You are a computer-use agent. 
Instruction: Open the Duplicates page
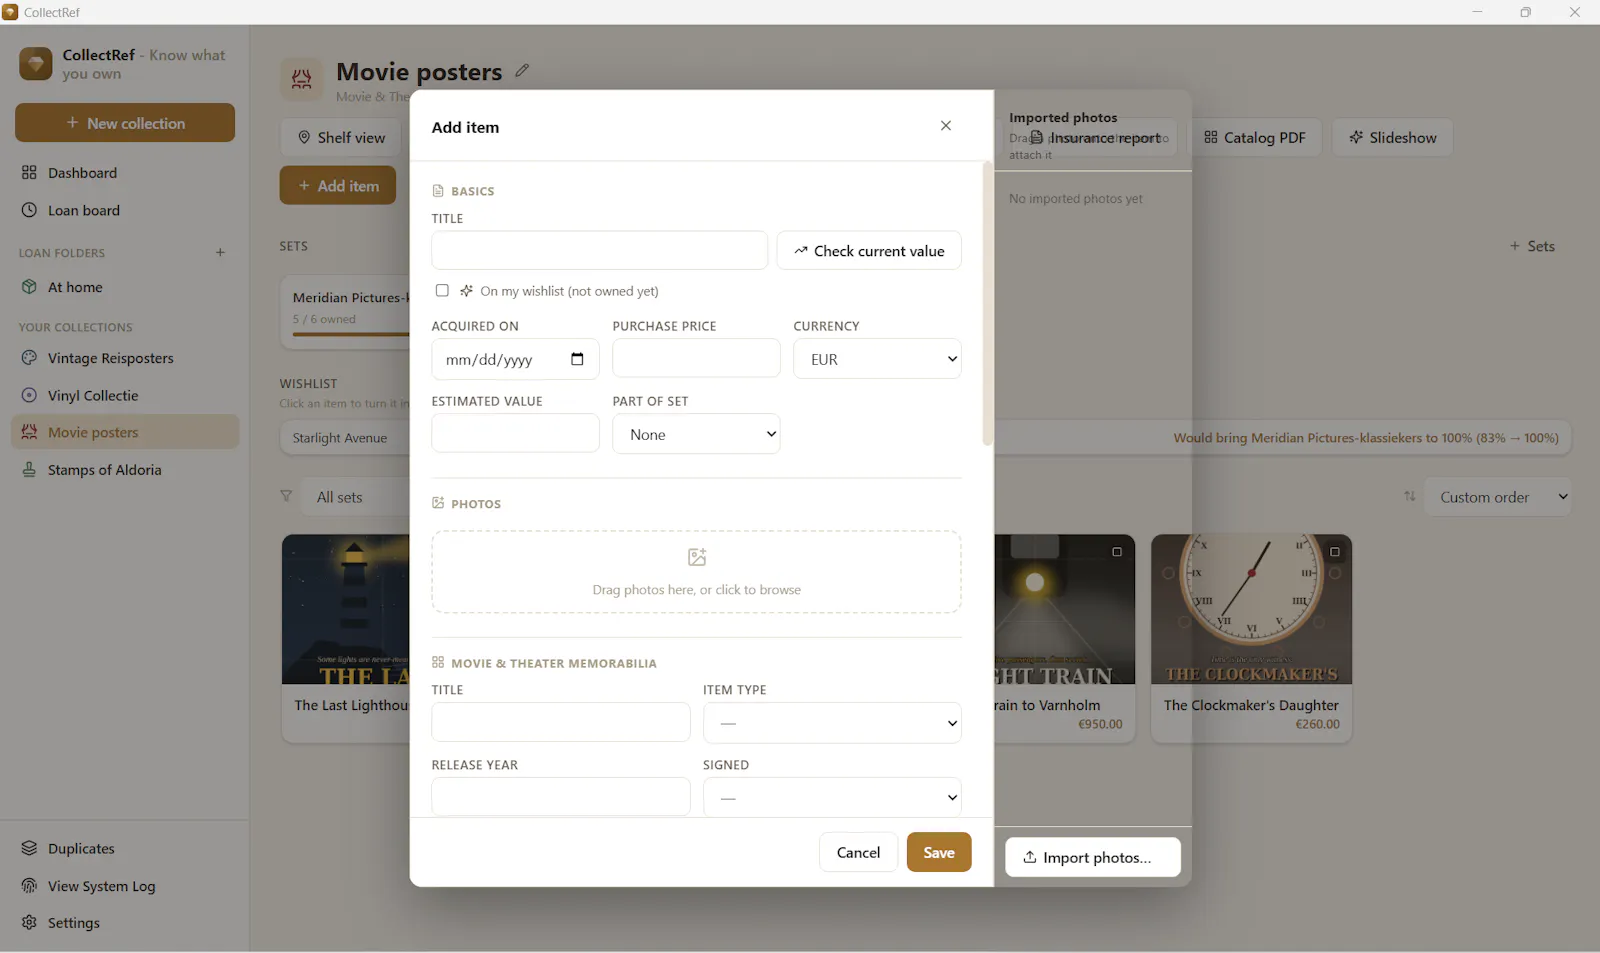[x=125, y=849]
